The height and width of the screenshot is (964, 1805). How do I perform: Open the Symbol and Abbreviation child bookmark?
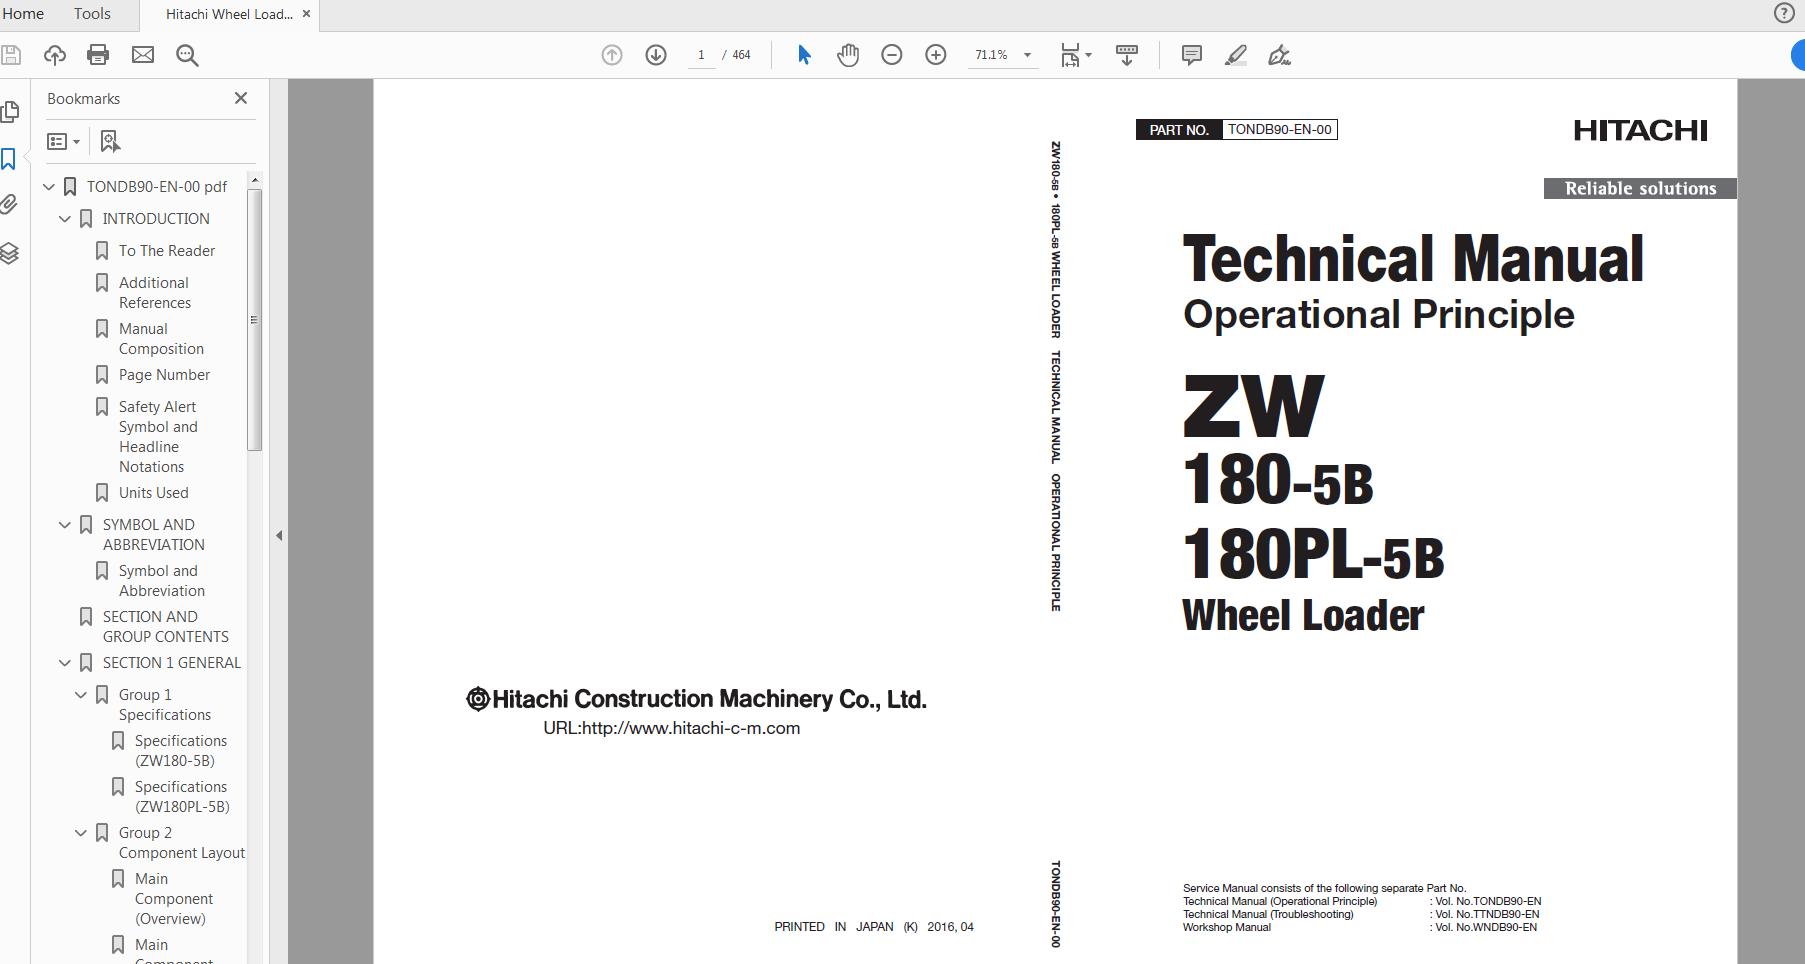[x=161, y=581]
